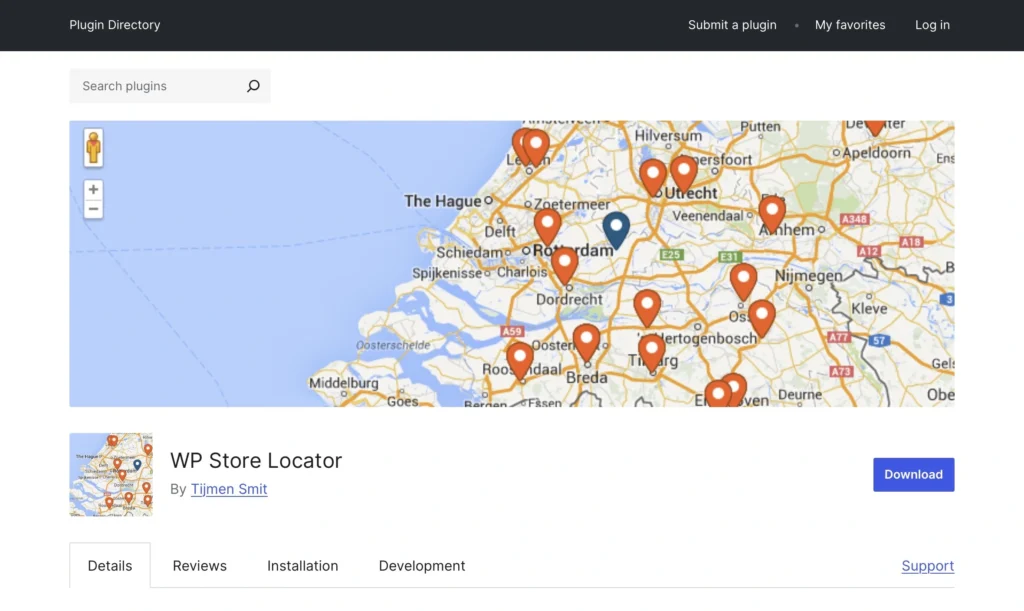This screenshot has height=611, width=1024.
Task: Click the search magnifying glass icon
Action: tap(252, 86)
